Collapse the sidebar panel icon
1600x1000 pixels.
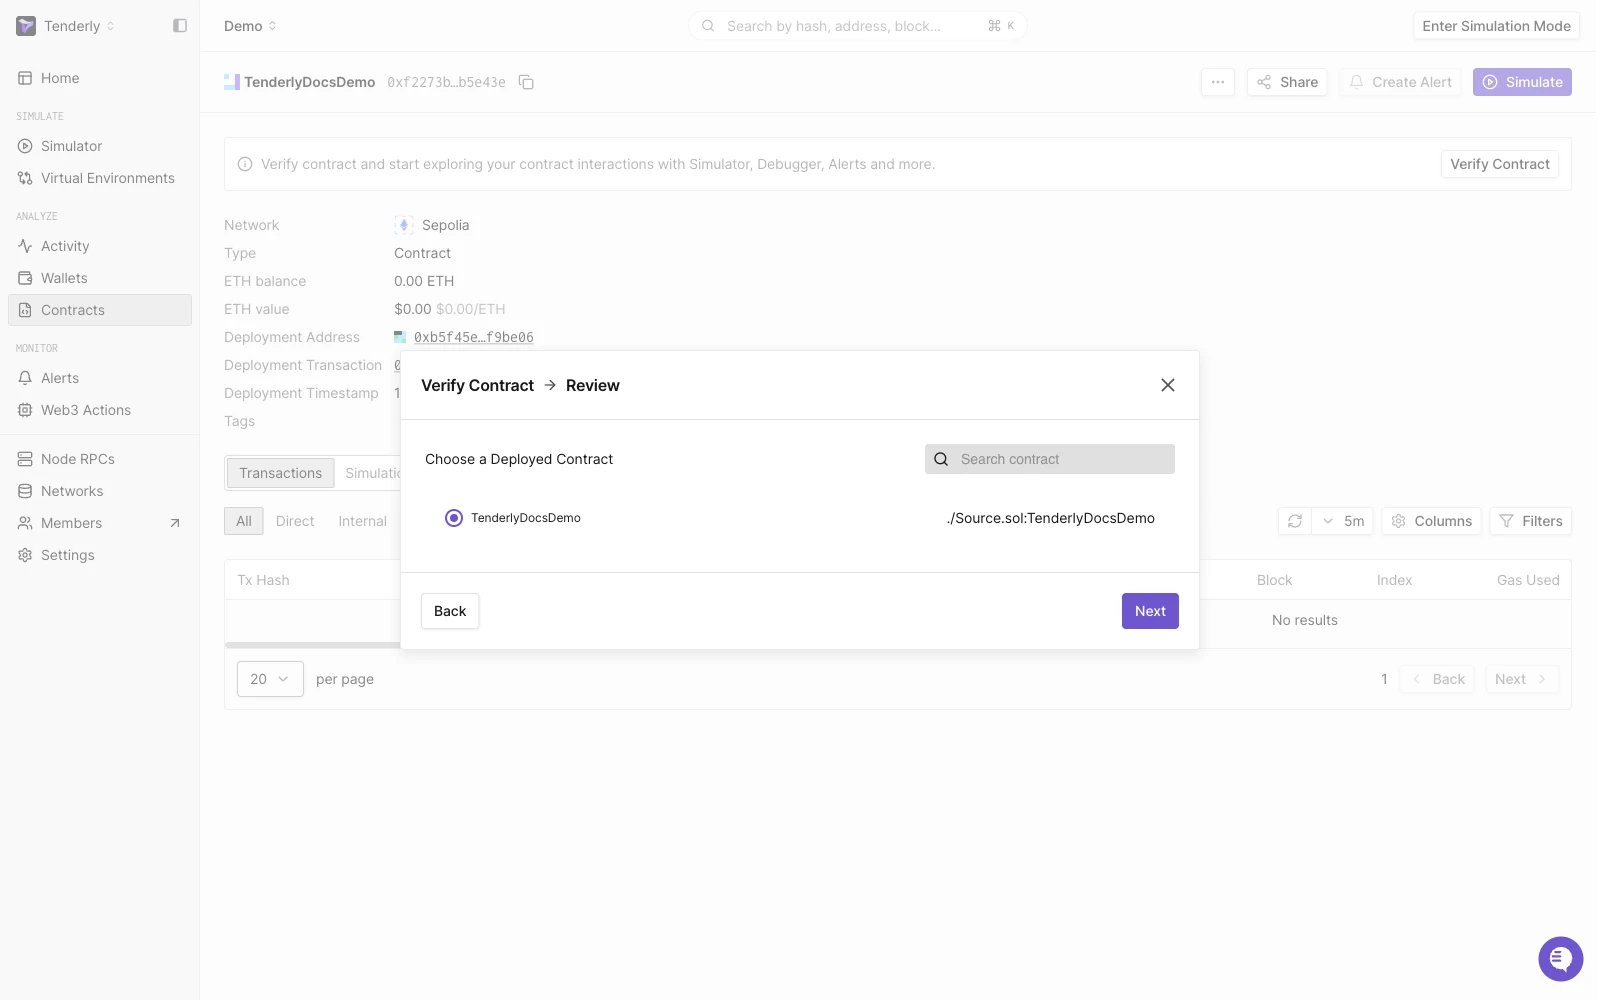tap(180, 26)
